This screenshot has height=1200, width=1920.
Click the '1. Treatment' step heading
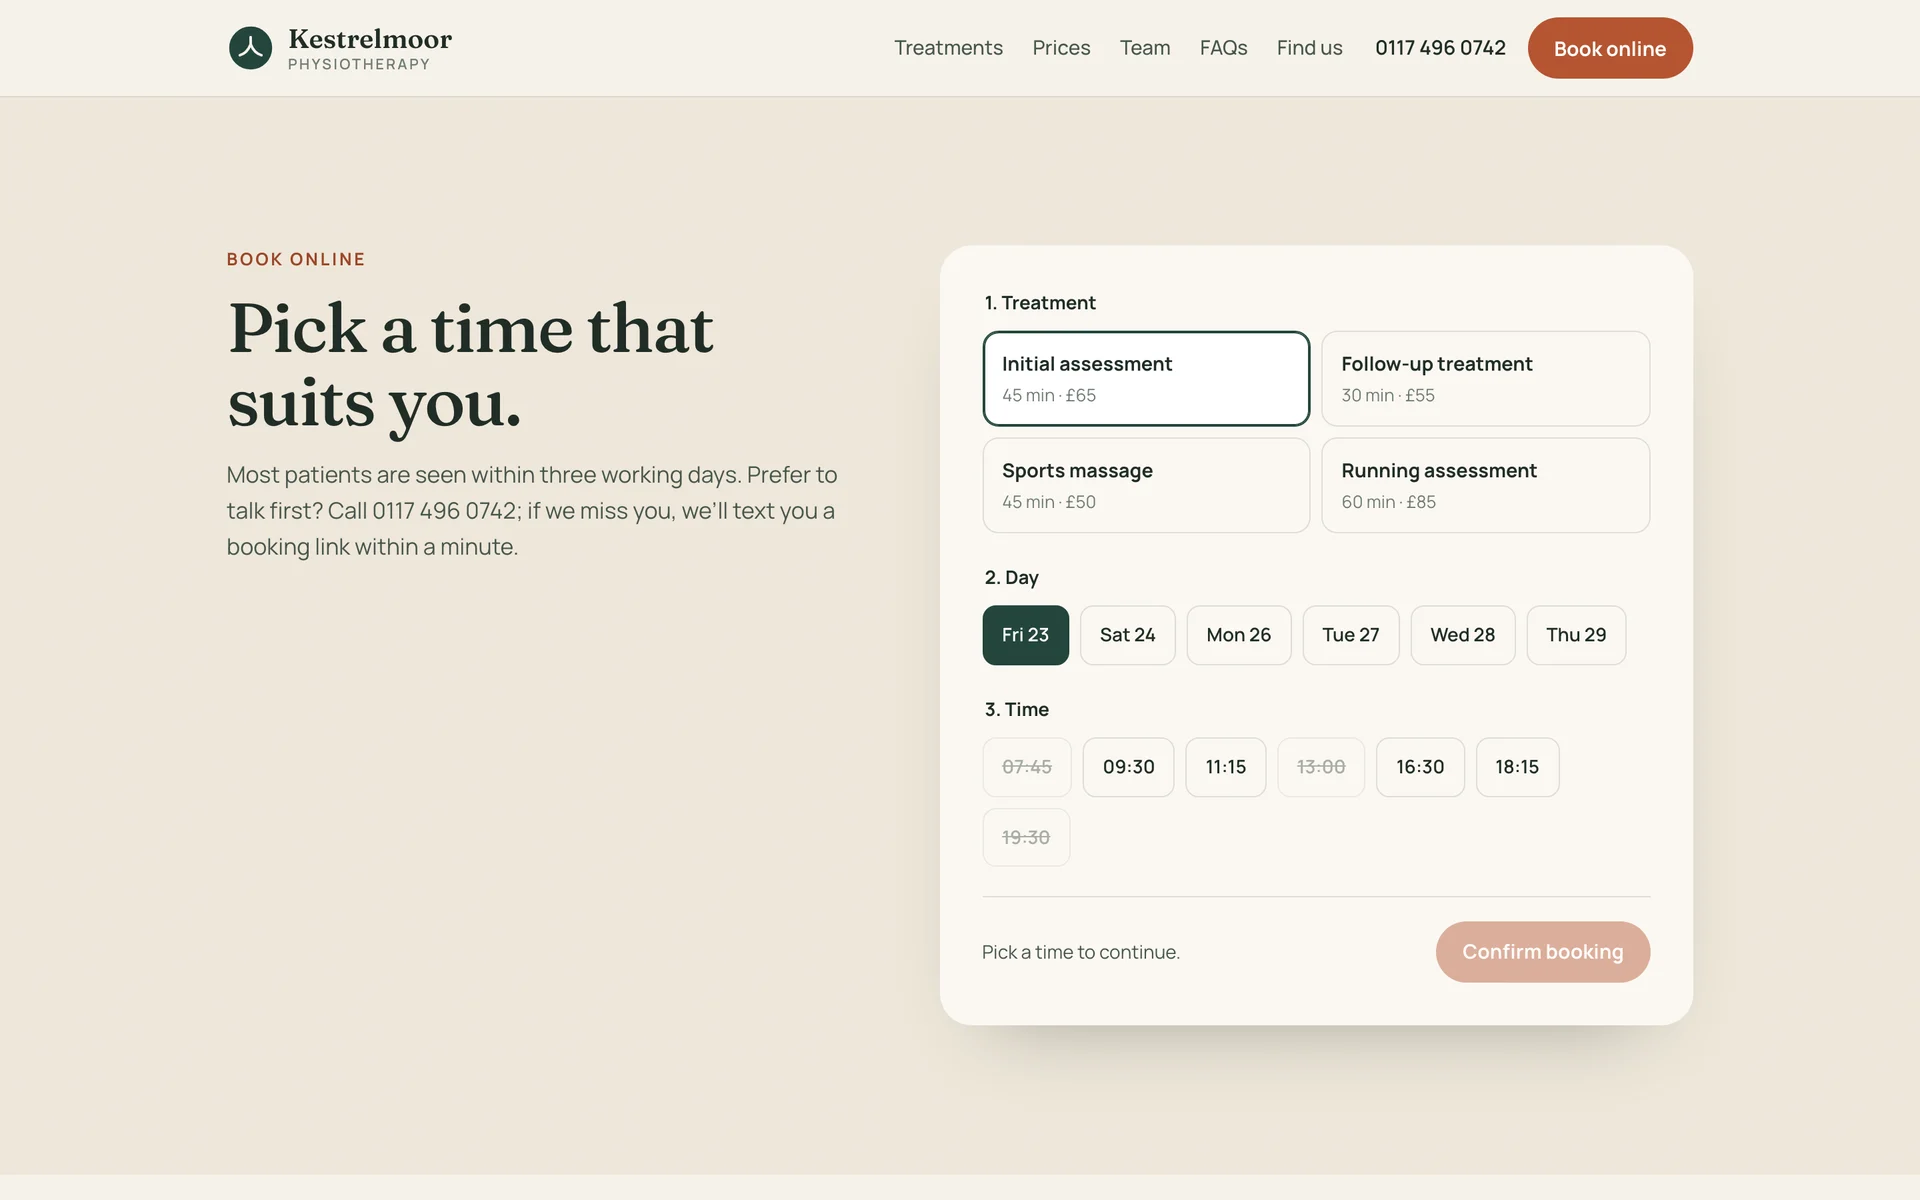click(1040, 303)
